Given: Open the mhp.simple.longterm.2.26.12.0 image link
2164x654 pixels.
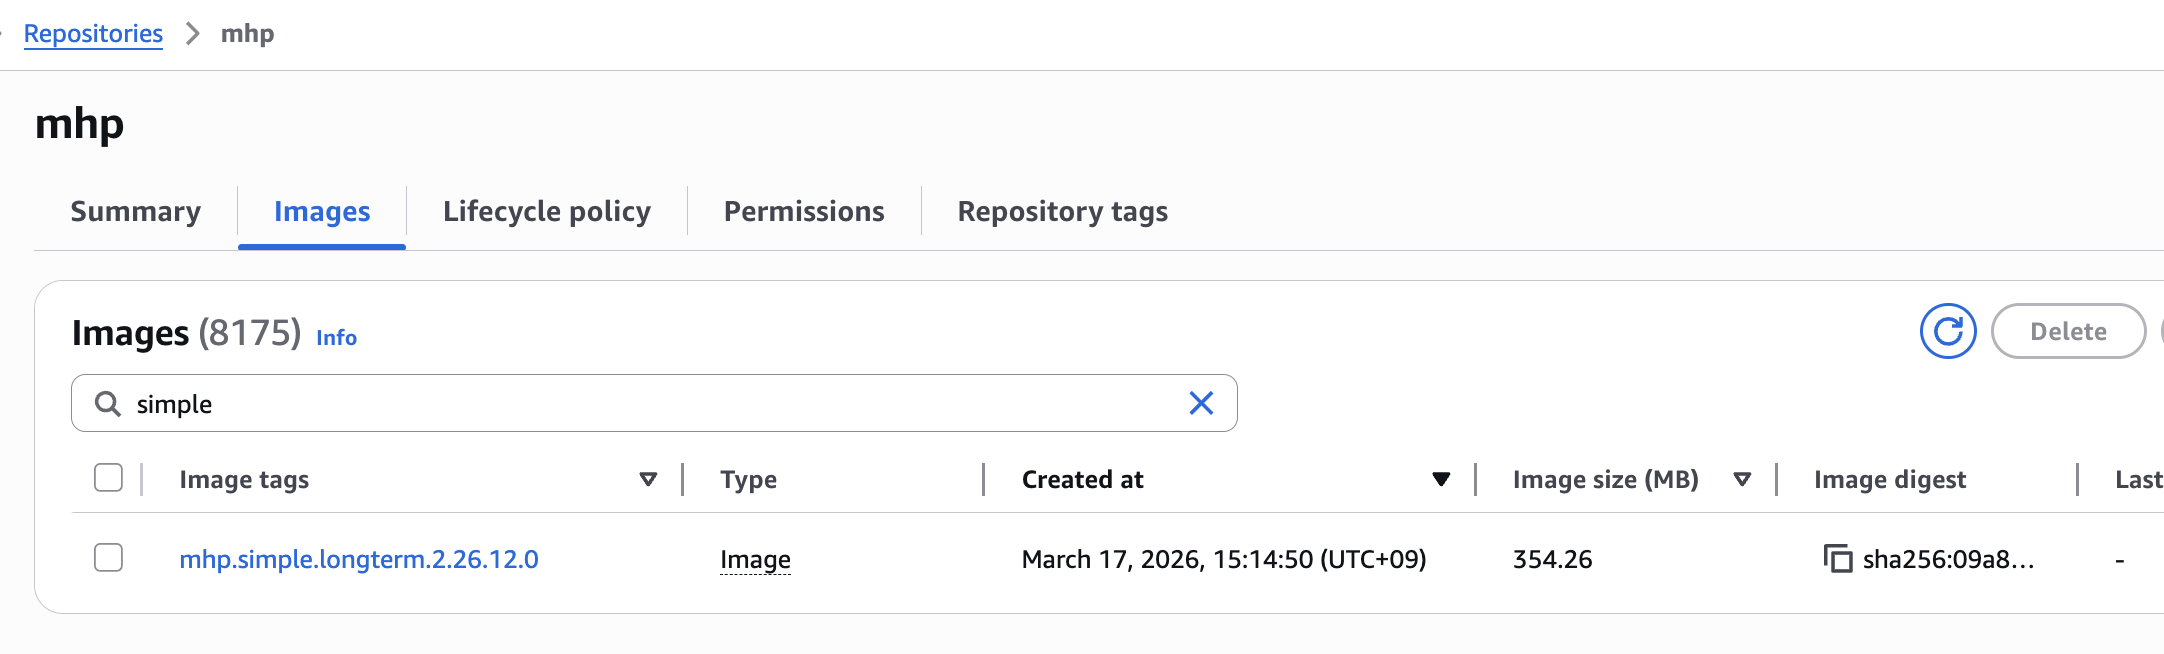Looking at the screenshot, I should 359,559.
